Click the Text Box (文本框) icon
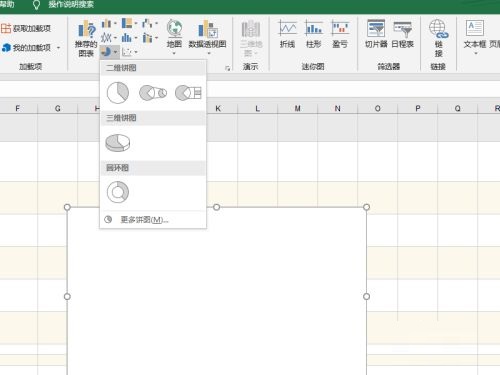The image size is (500, 375). pos(475,28)
